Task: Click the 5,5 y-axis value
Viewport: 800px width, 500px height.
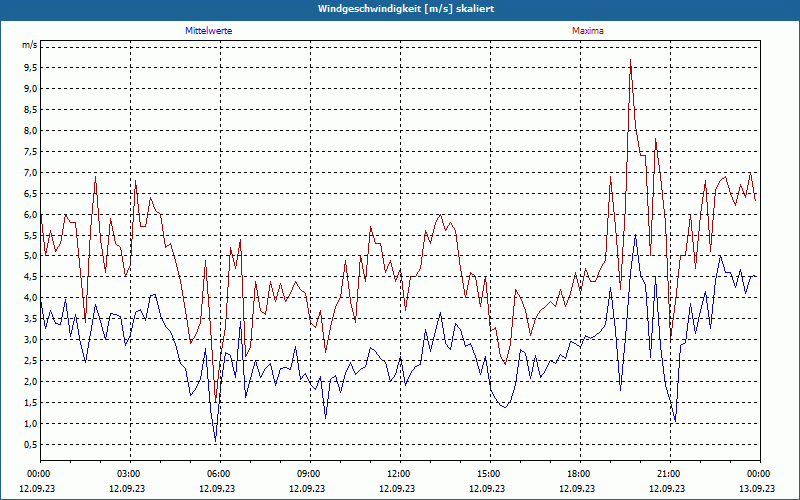Action: click(31, 235)
